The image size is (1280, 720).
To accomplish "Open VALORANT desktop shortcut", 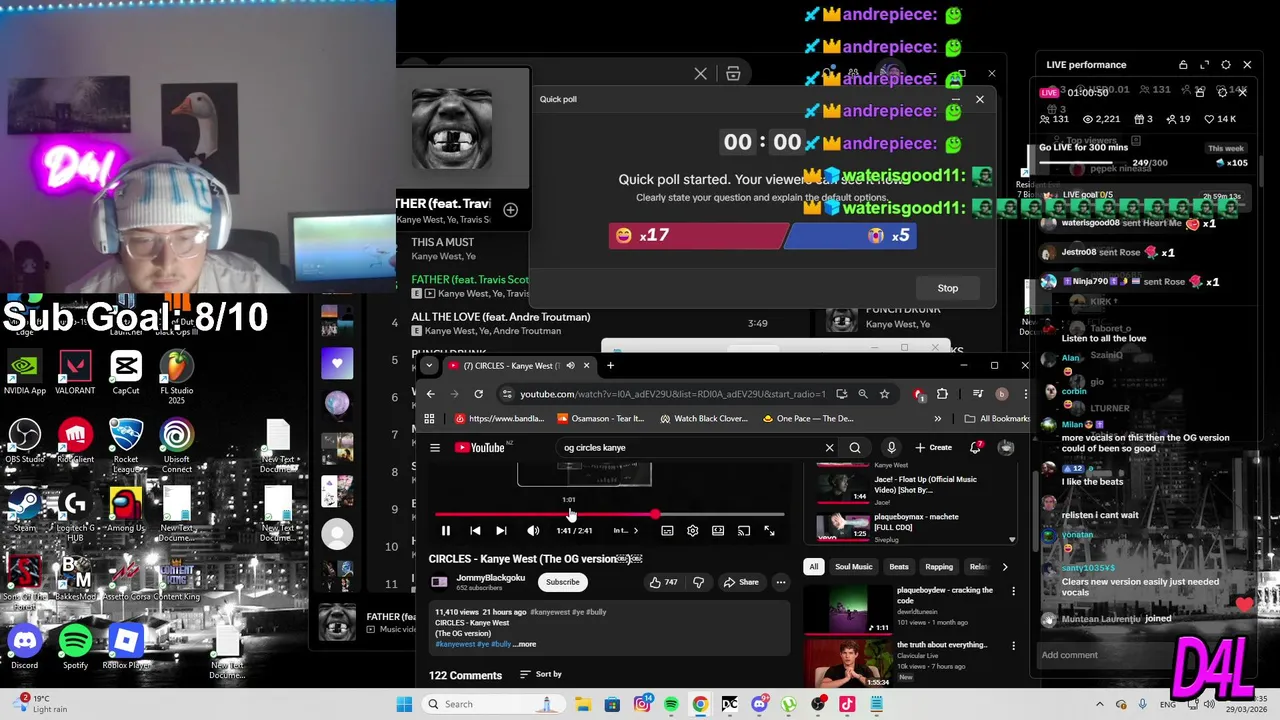I will (x=75, y=372).
